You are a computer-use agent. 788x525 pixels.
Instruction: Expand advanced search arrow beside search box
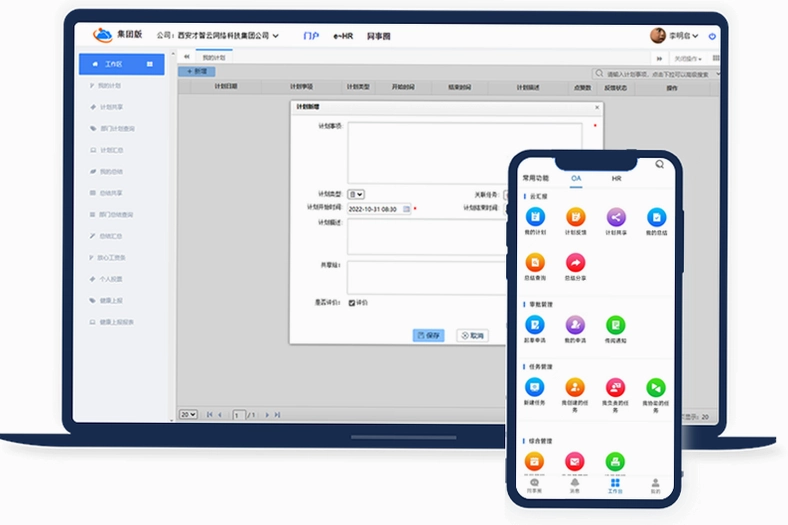718,74
